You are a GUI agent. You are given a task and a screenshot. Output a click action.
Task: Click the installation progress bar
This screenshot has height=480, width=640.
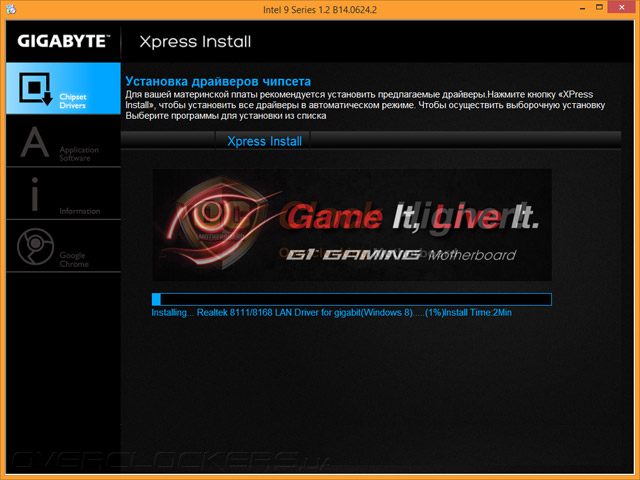351,299
